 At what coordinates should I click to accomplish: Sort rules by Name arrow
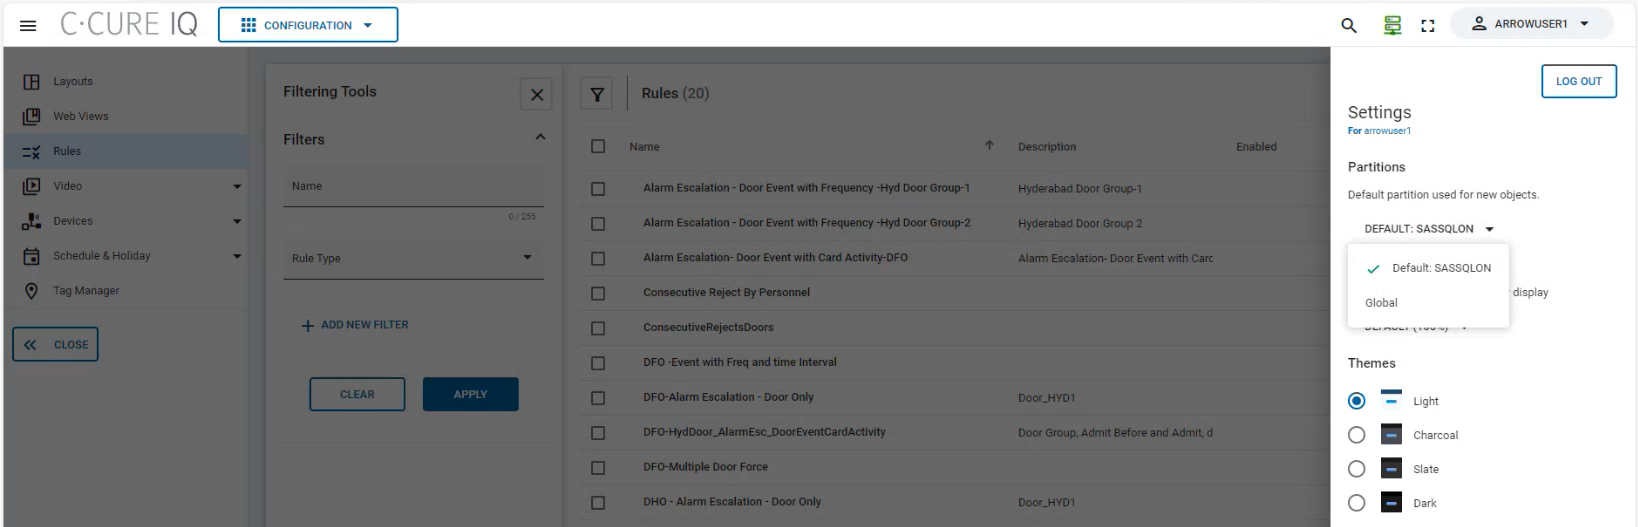(989, 145)
